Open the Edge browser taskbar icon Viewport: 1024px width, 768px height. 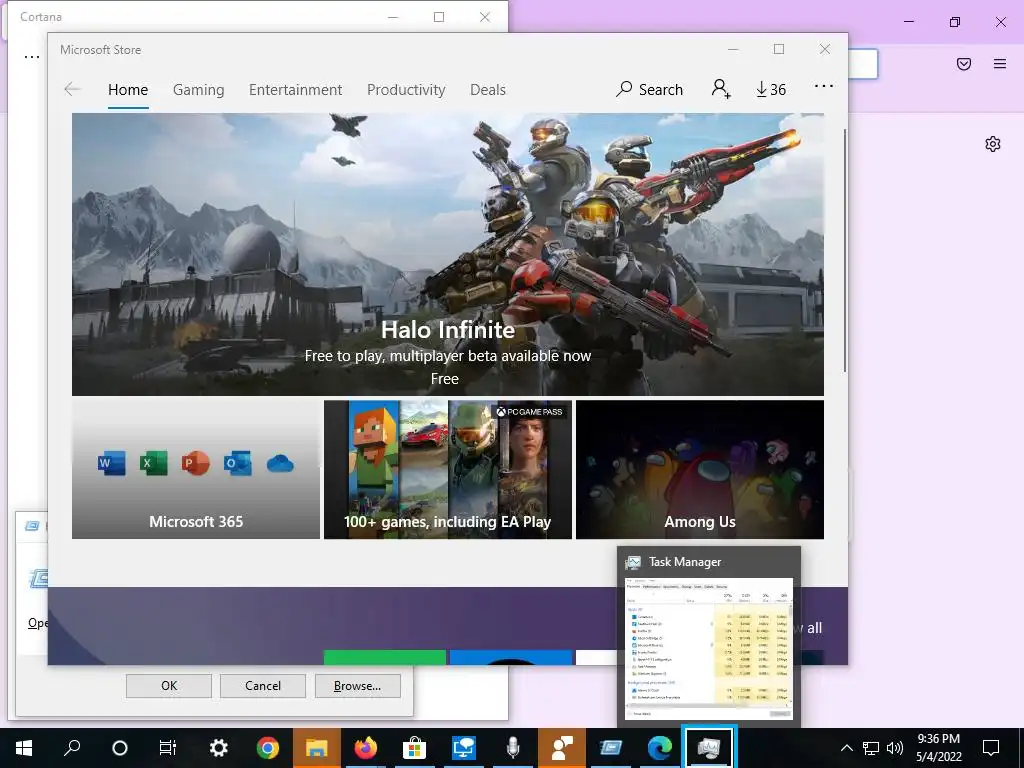(660, 748)
